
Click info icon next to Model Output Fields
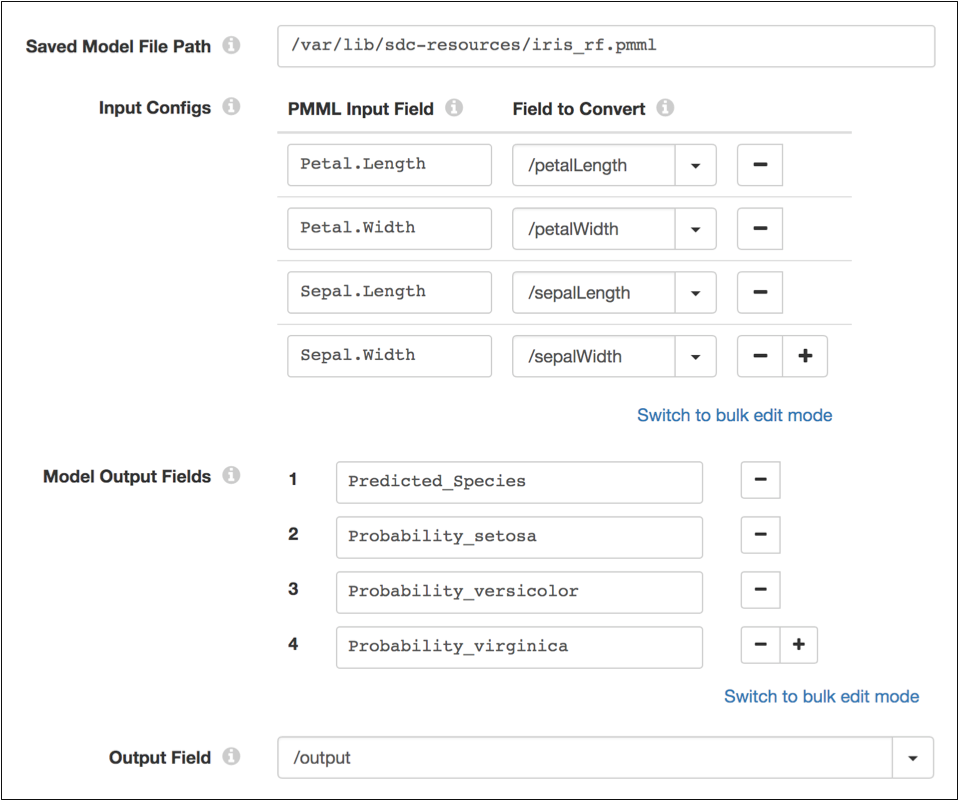click(x=232, y=476)
